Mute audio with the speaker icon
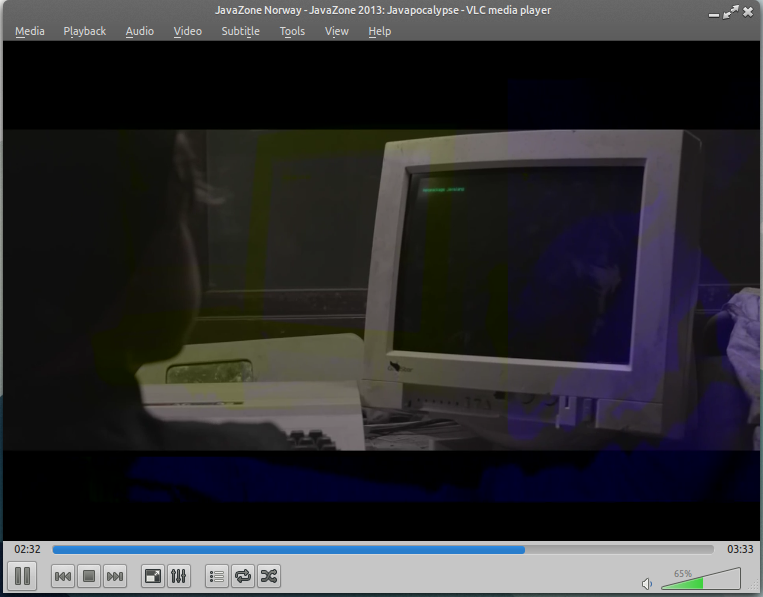The width and height of the screenshot is (763, 597). (x=647, y=583)
